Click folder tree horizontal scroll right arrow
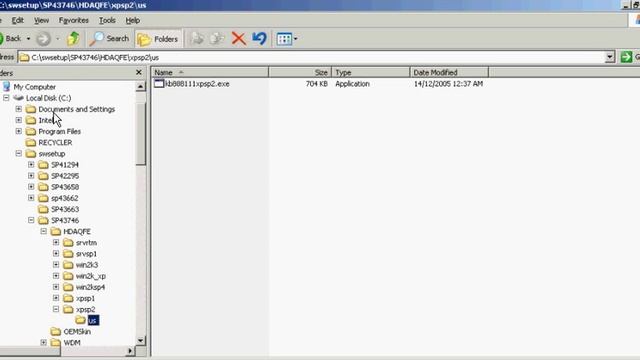640x360 pixels. [x=130, y=351]
